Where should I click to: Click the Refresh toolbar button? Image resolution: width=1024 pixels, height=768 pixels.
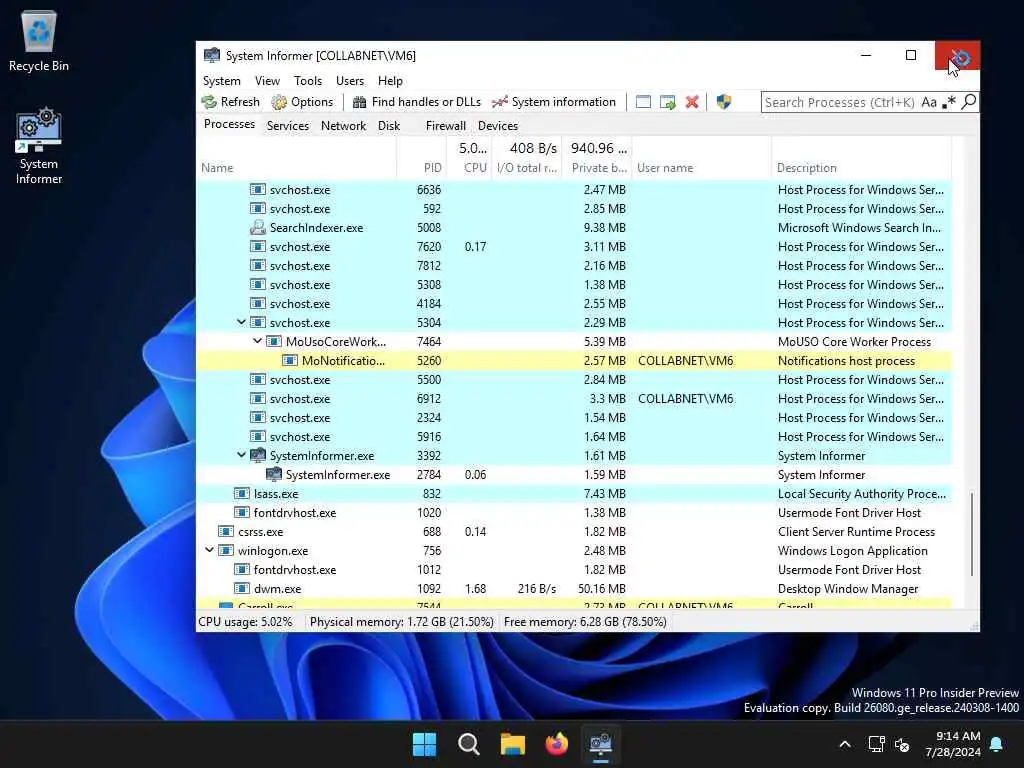point(231,102)
